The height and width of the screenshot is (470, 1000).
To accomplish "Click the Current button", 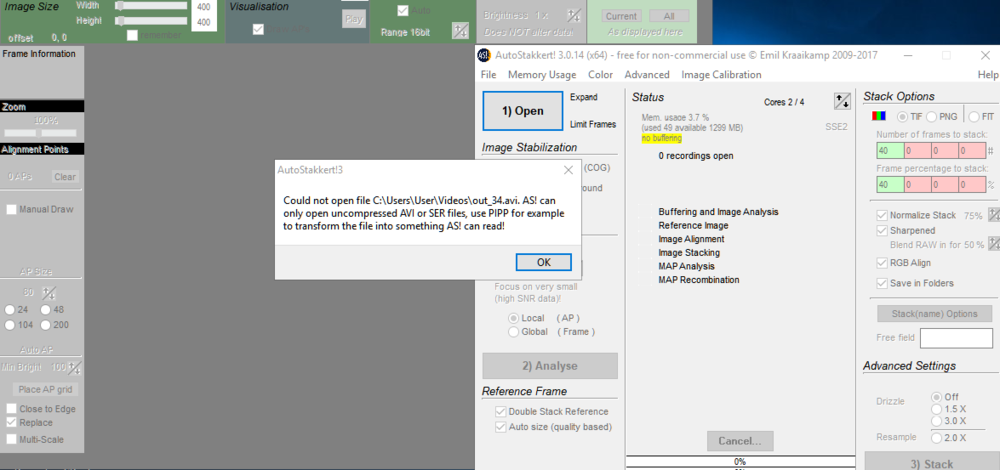I will 621,17.
